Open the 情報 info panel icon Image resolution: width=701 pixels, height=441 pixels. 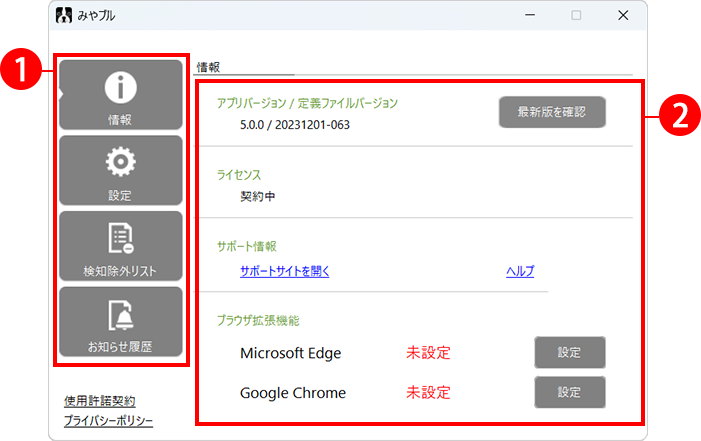point(120,90)
